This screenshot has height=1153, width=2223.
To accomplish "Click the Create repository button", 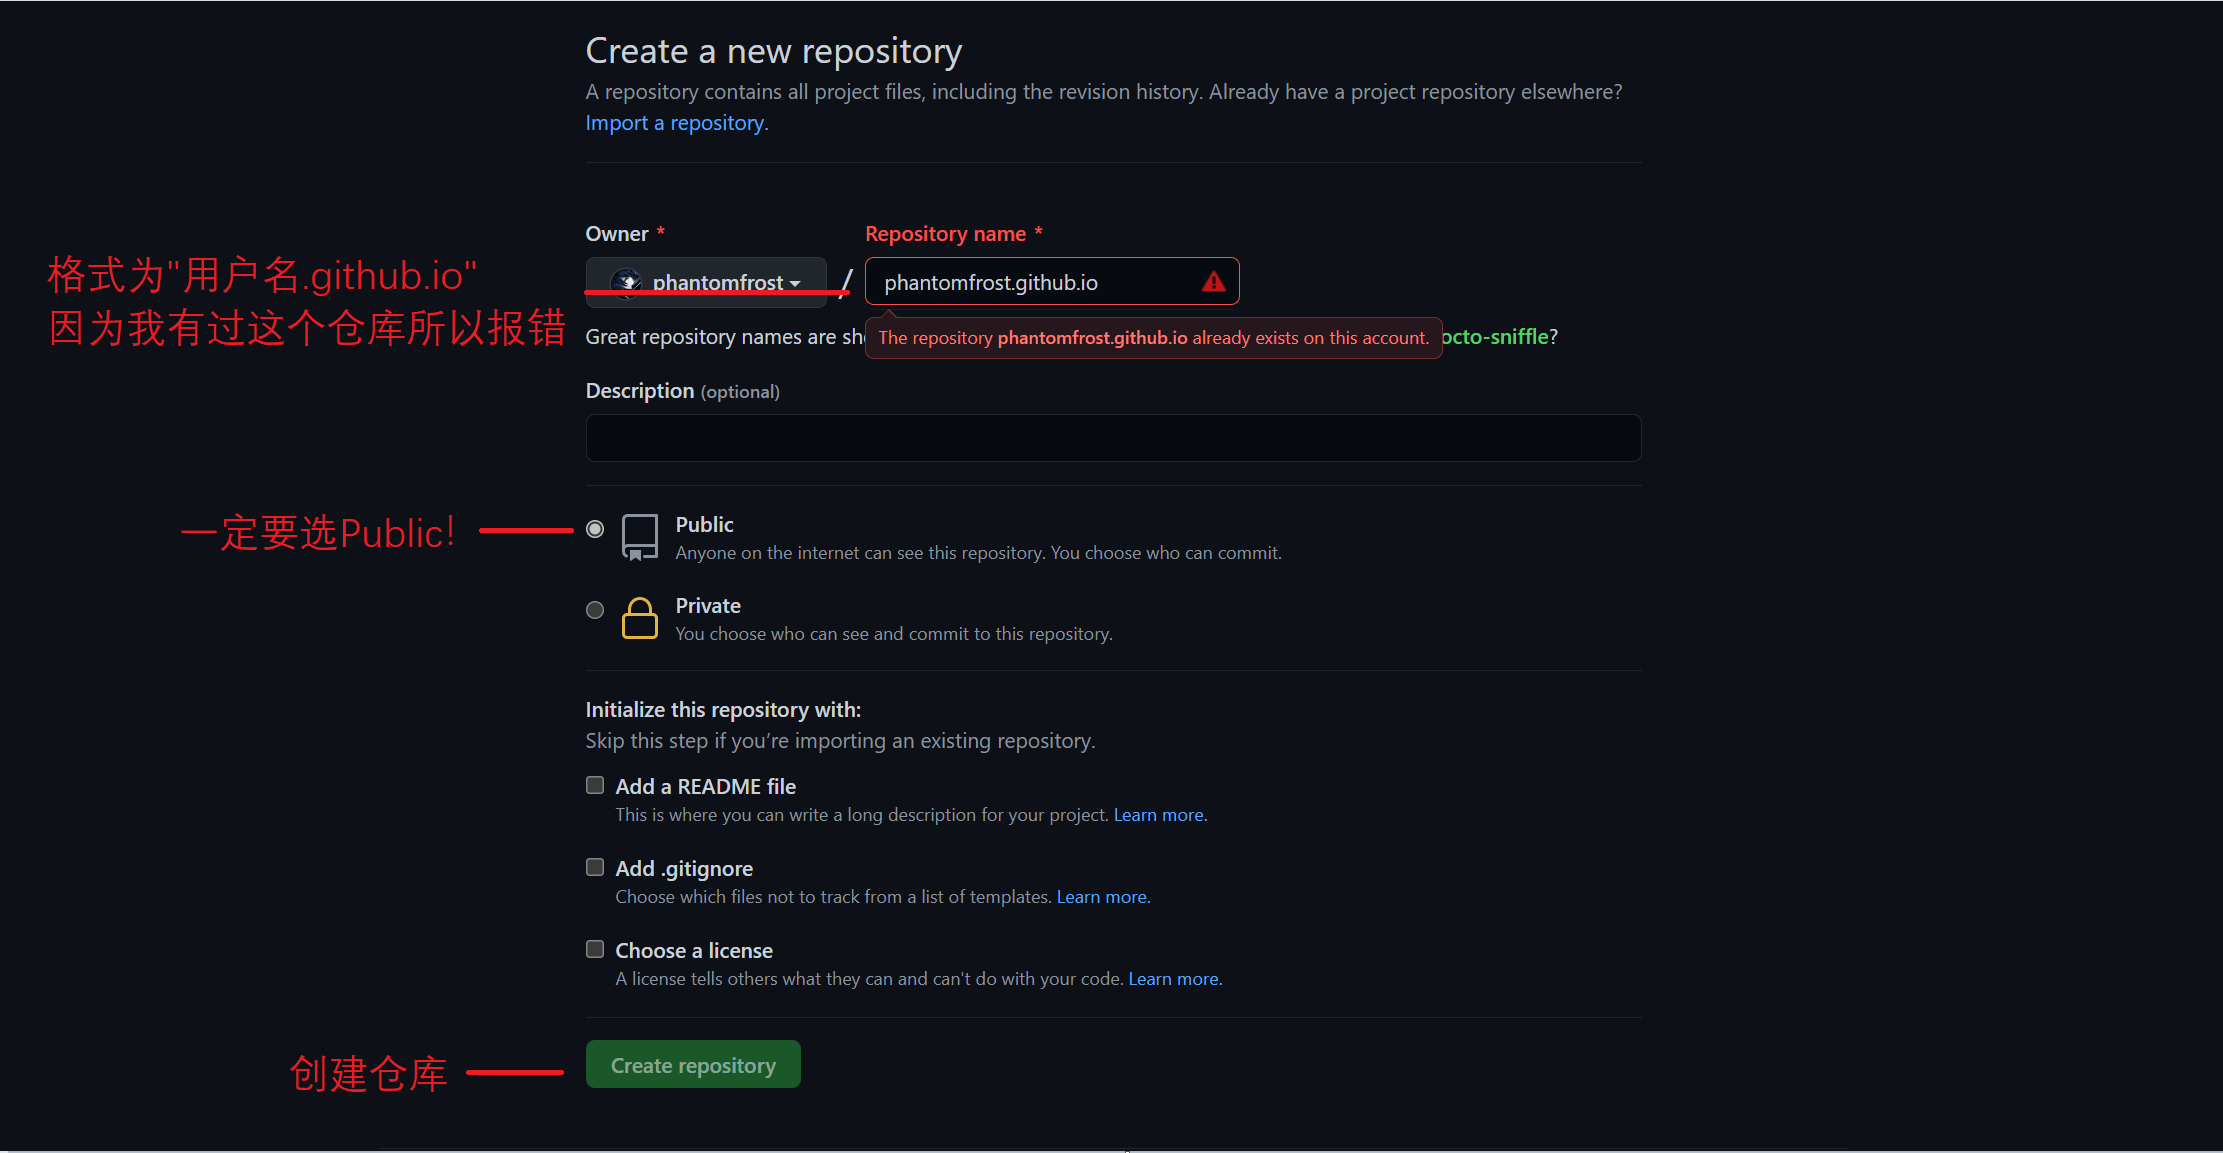I will click(x=693, y=1065).
